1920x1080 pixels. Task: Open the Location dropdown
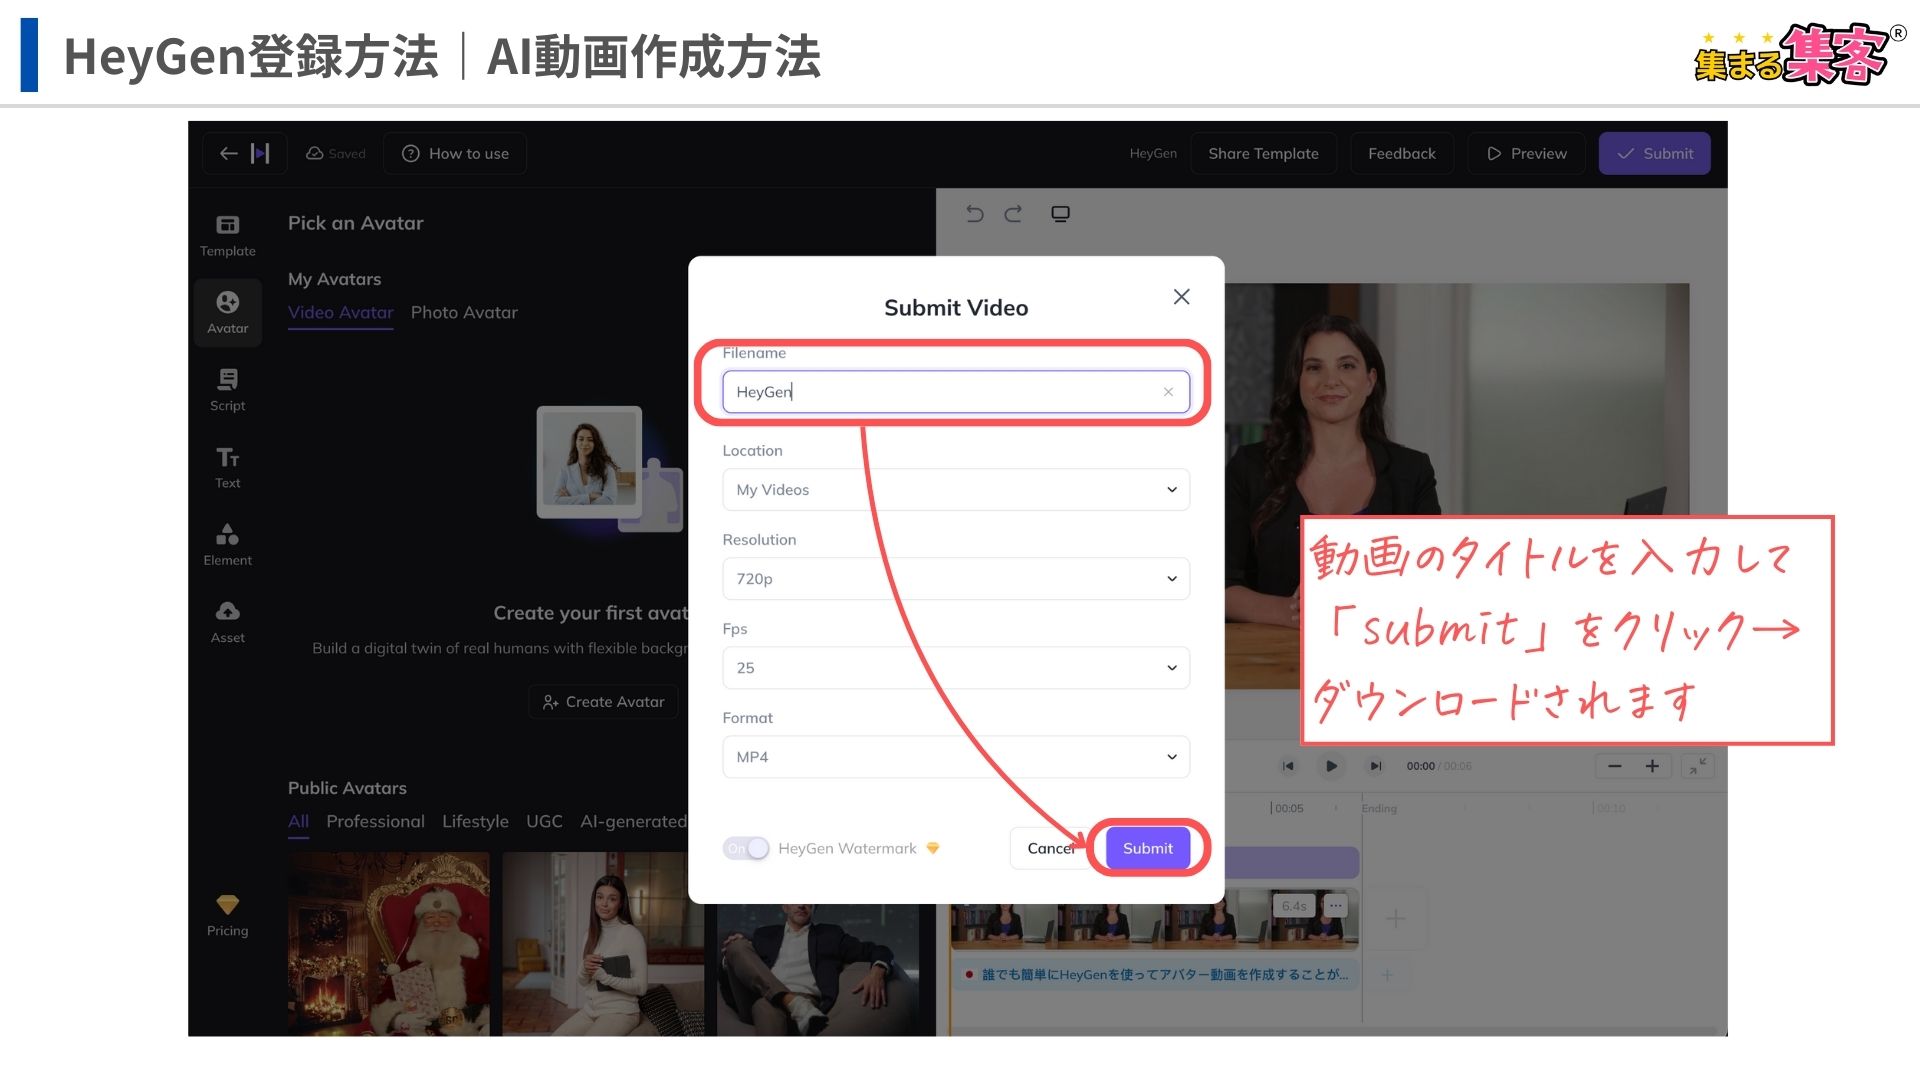pyautogui.click(x=956, y=490)
